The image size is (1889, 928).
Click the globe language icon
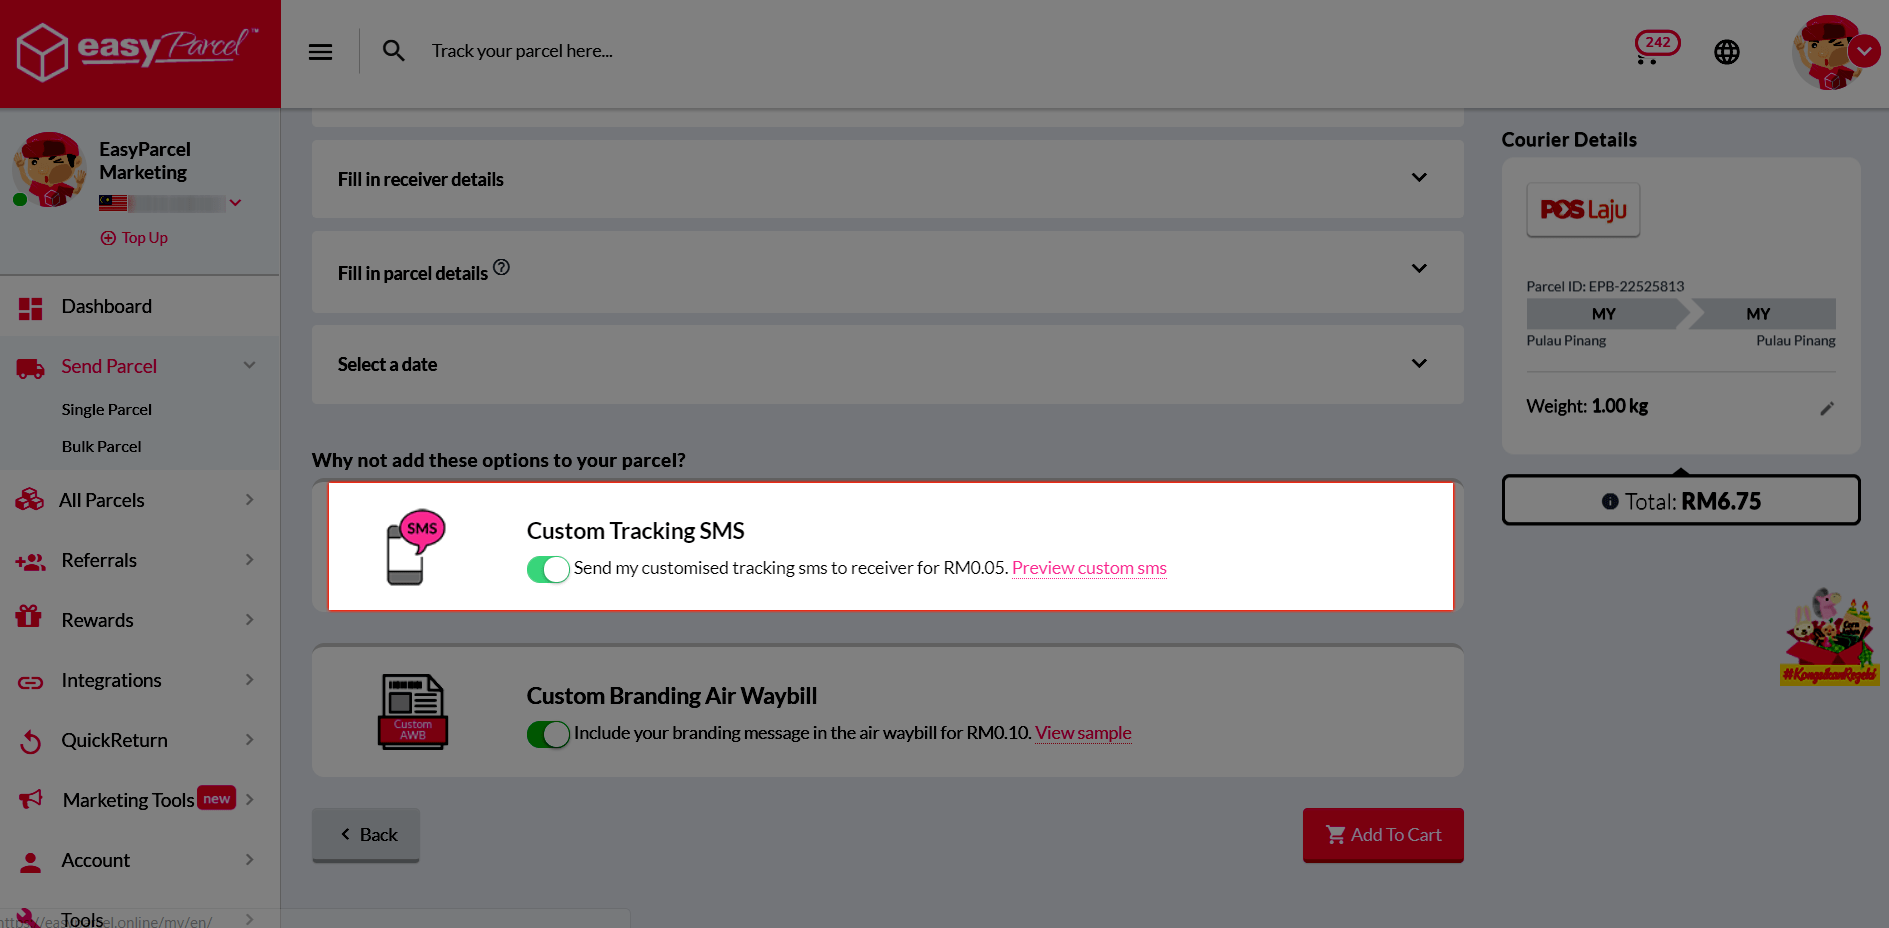coord(1727,52)
